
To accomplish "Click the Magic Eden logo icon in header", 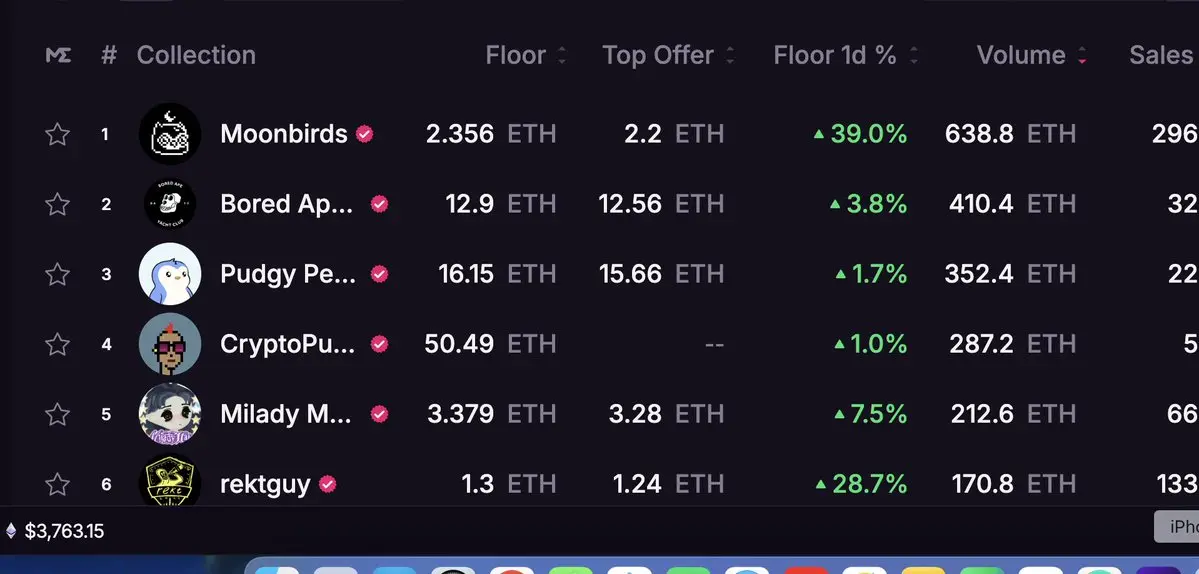I will [x=58, y=55].
